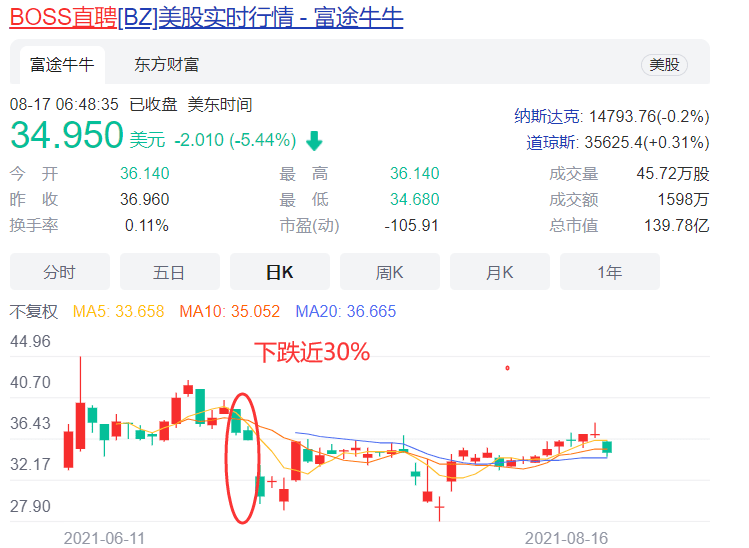749x548 pixels.
Task: Click the 2021-08-16 date axis label
Action: click(566, 538)
